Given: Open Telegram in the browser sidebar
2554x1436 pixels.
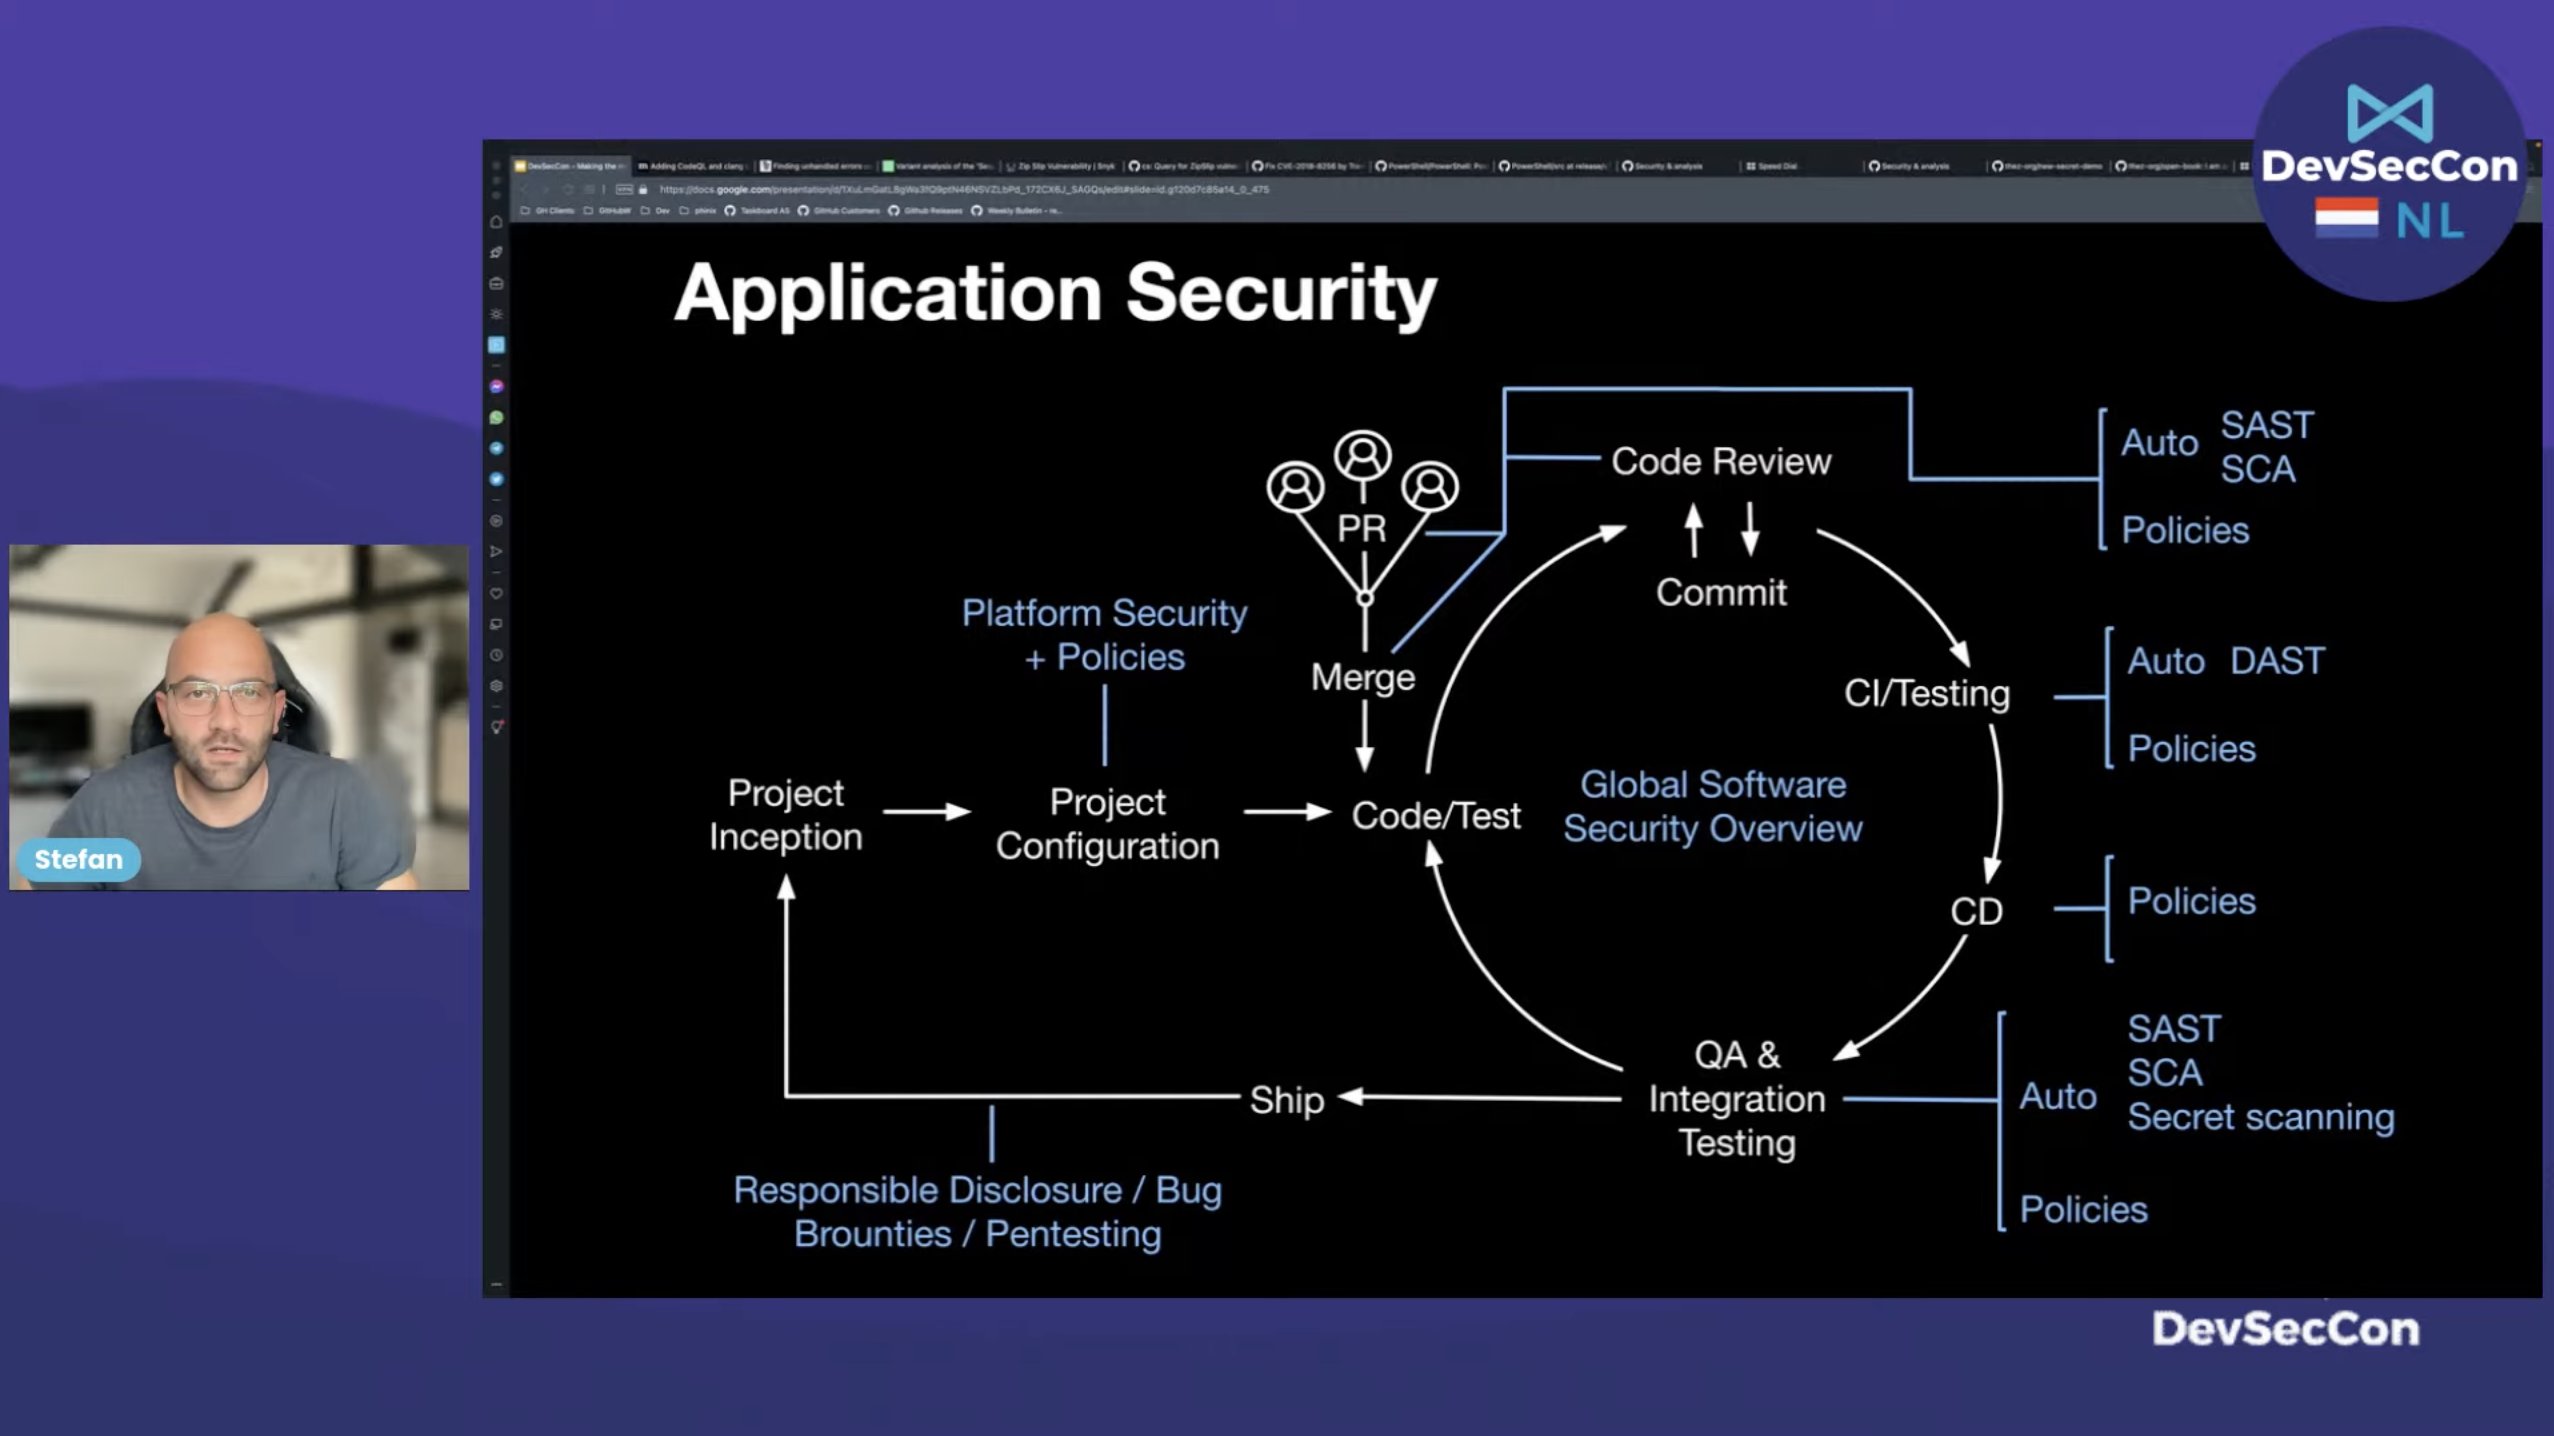Looking at the screenshot, I should point(497,448).
